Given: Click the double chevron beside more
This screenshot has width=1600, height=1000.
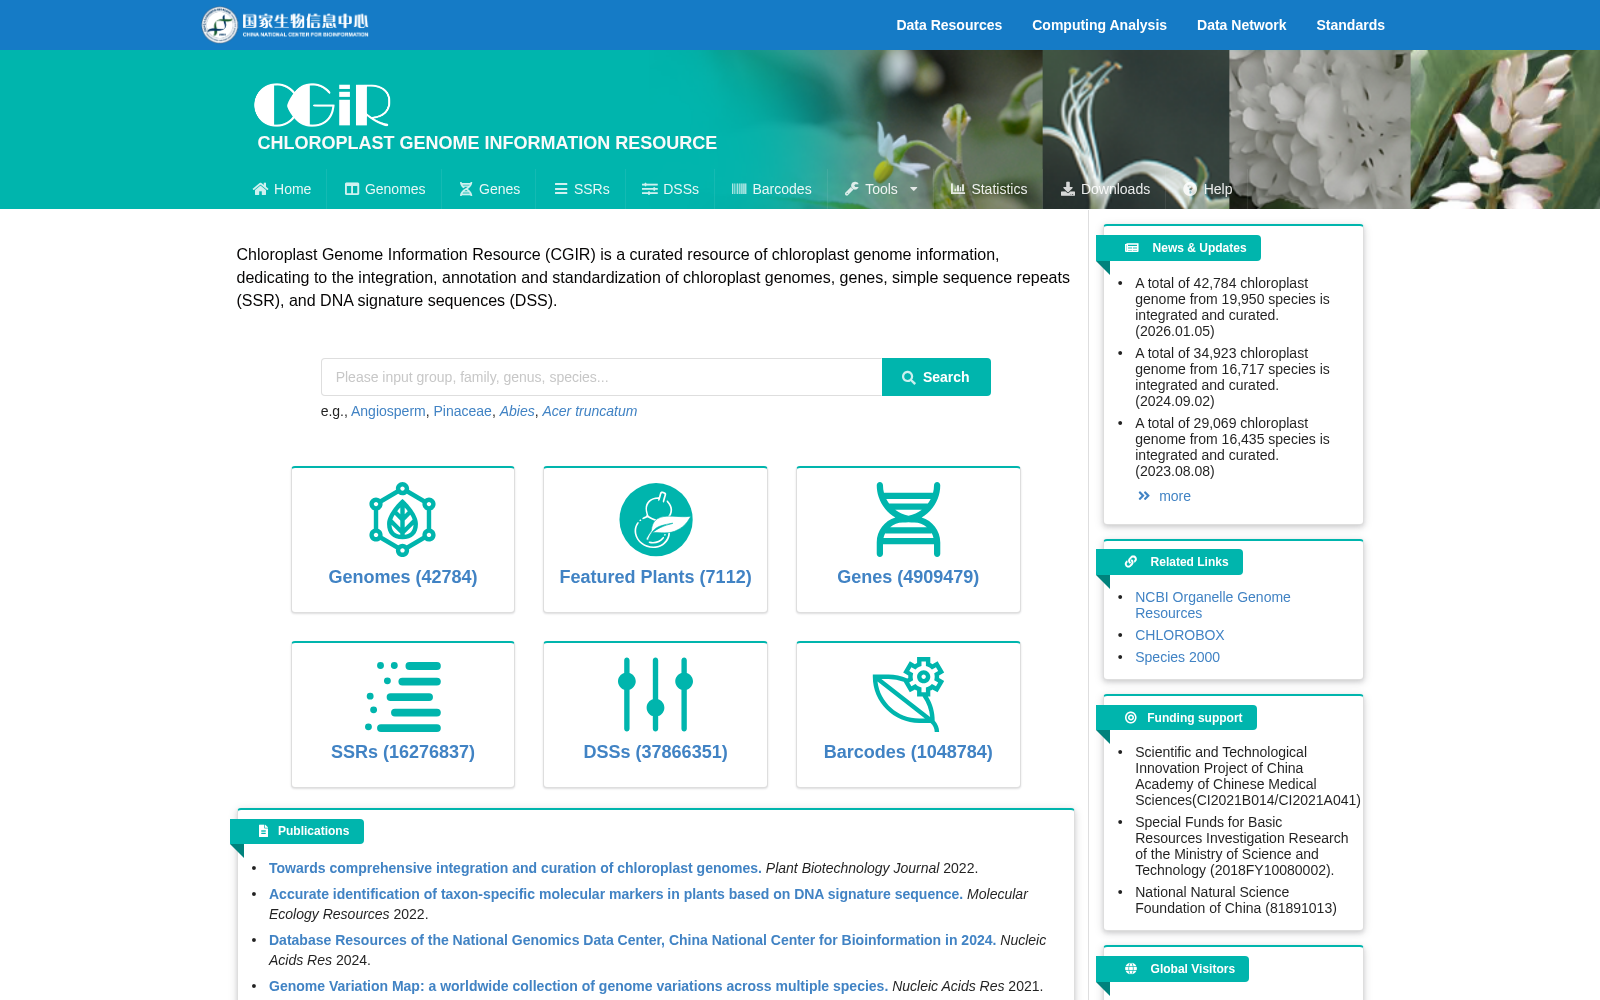Looking at the screenshot, I should 1144,496.
